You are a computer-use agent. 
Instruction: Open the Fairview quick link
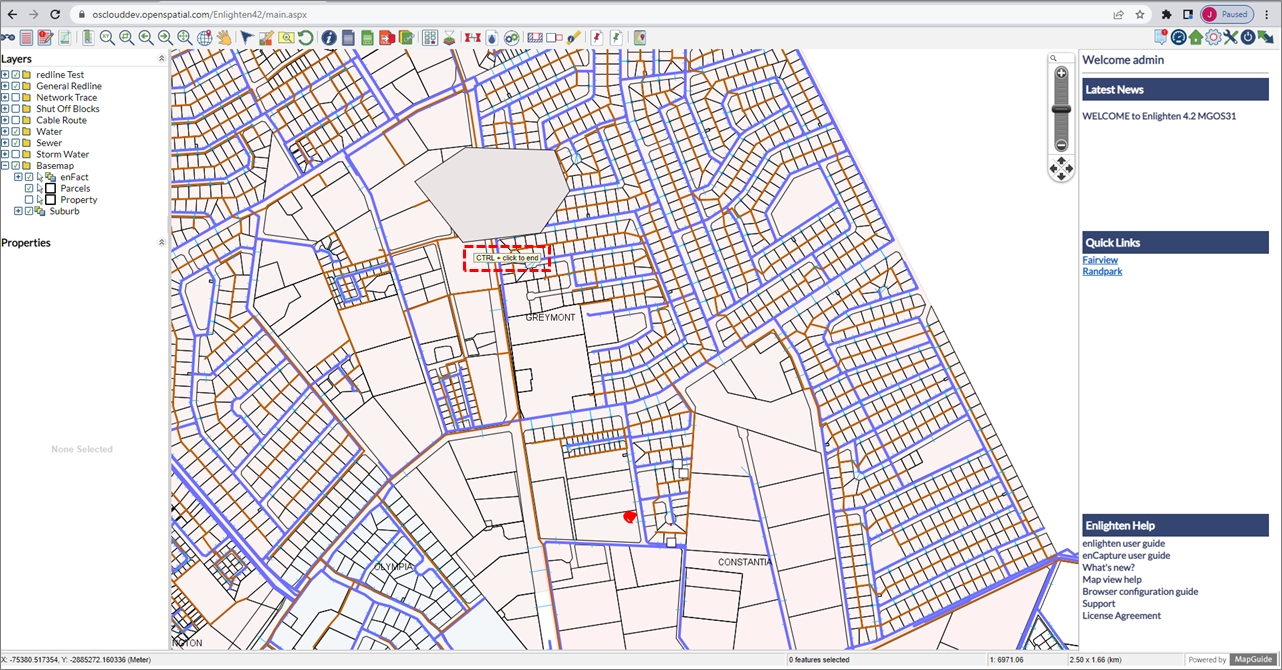(x=1100, y=260)
